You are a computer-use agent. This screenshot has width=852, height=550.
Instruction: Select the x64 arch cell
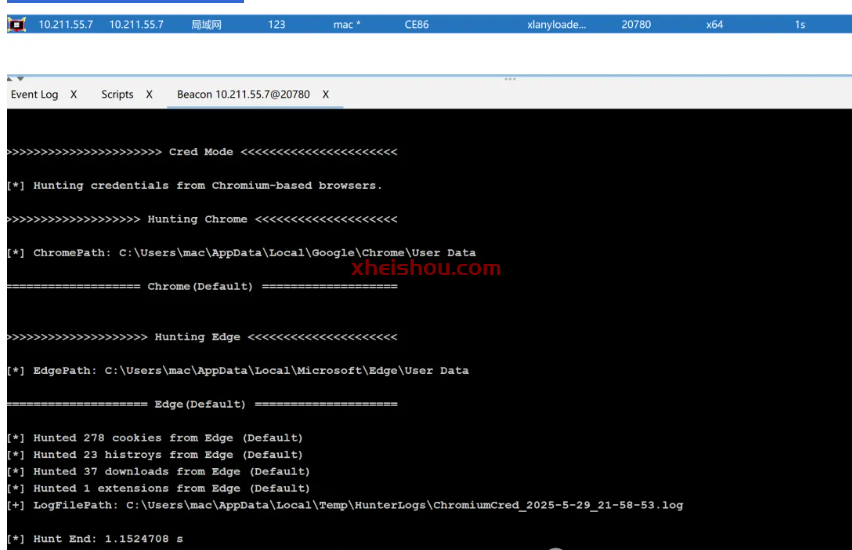pyautogui.click(x=715, y=24)
